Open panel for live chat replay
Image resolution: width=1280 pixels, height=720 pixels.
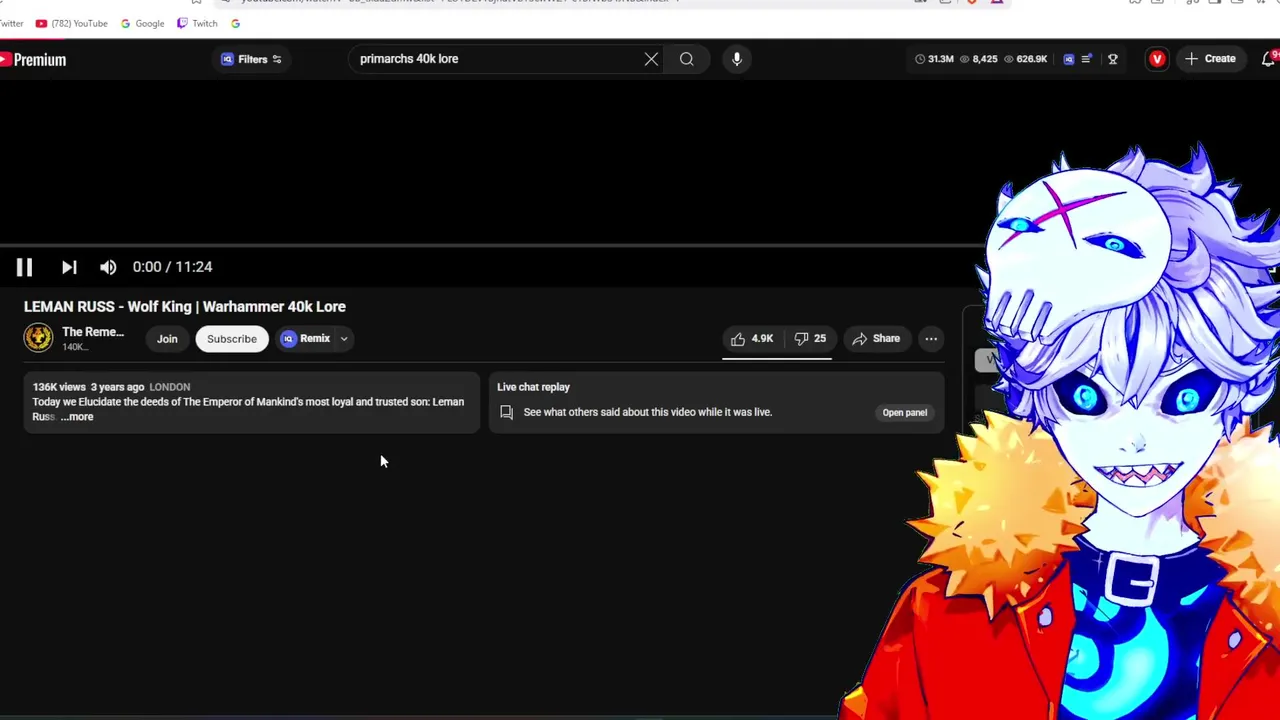point(904,412)
